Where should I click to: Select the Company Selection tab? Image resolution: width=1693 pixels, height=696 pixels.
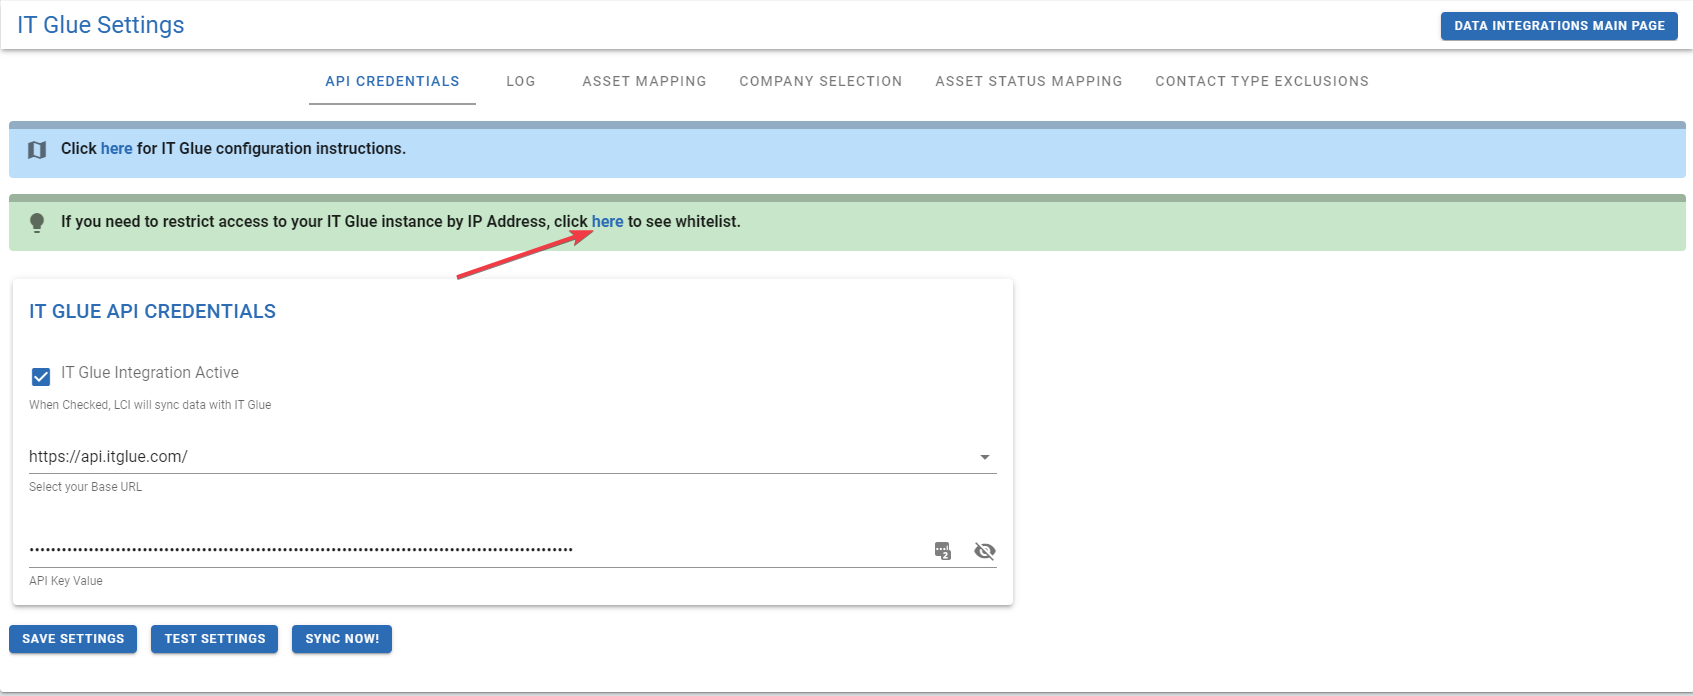tap(820, 81)
